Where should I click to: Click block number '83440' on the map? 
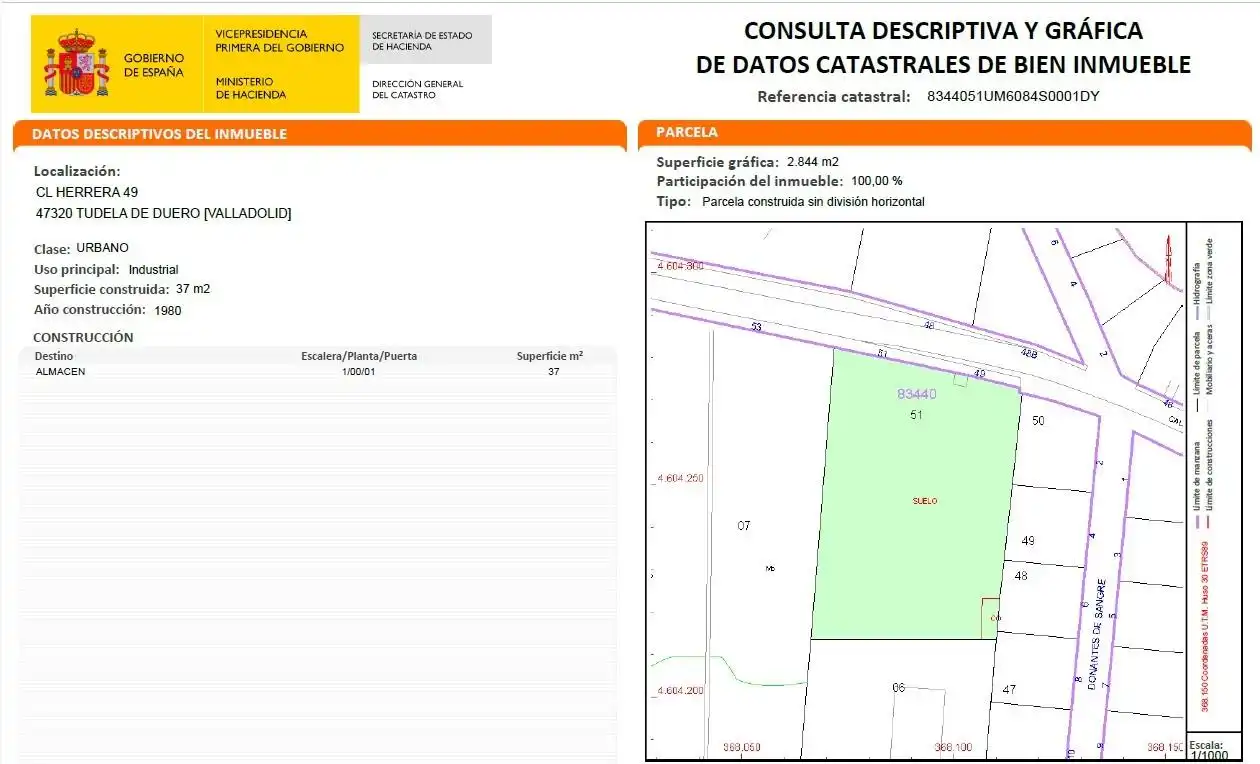coord(917,394)
